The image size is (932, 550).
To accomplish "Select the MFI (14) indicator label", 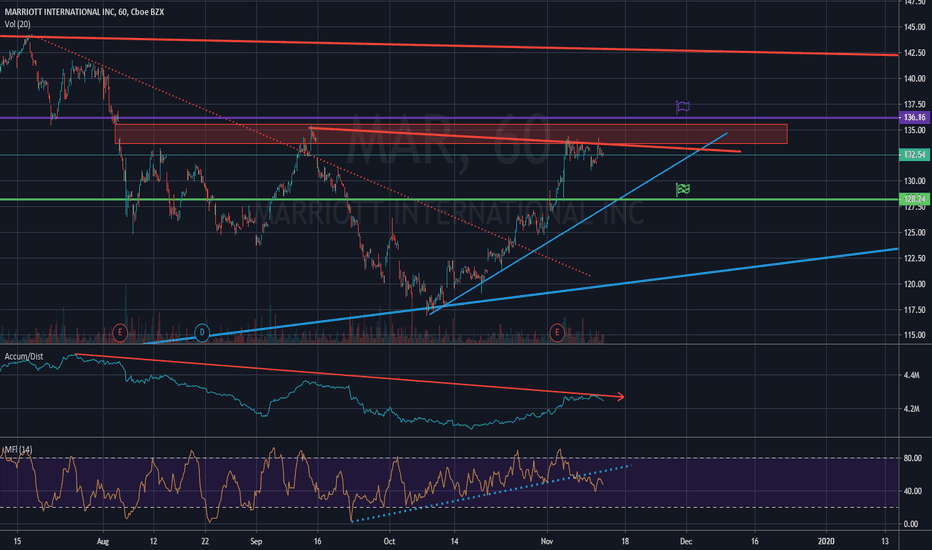I will pos(18,449).
